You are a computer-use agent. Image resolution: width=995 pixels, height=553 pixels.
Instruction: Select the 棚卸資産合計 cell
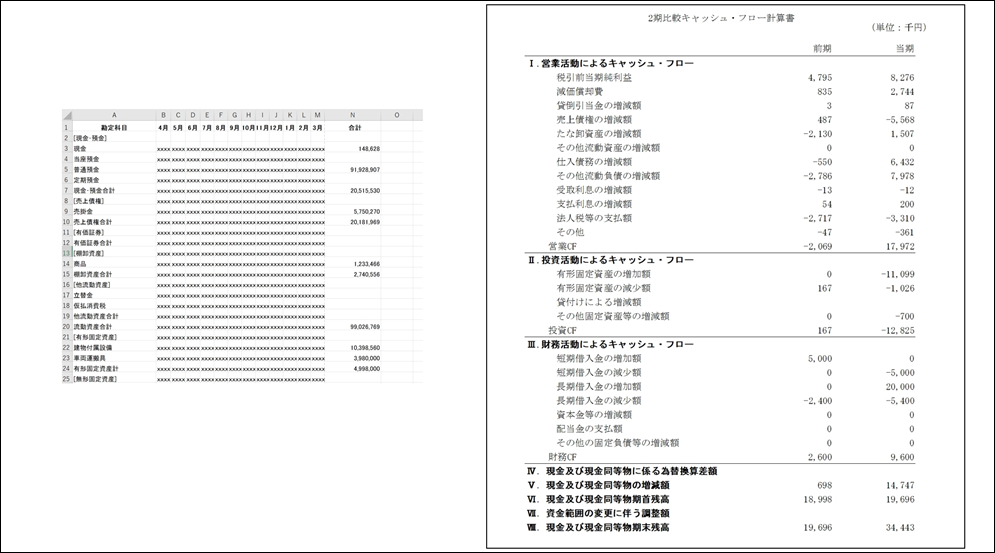click(114, 274)
